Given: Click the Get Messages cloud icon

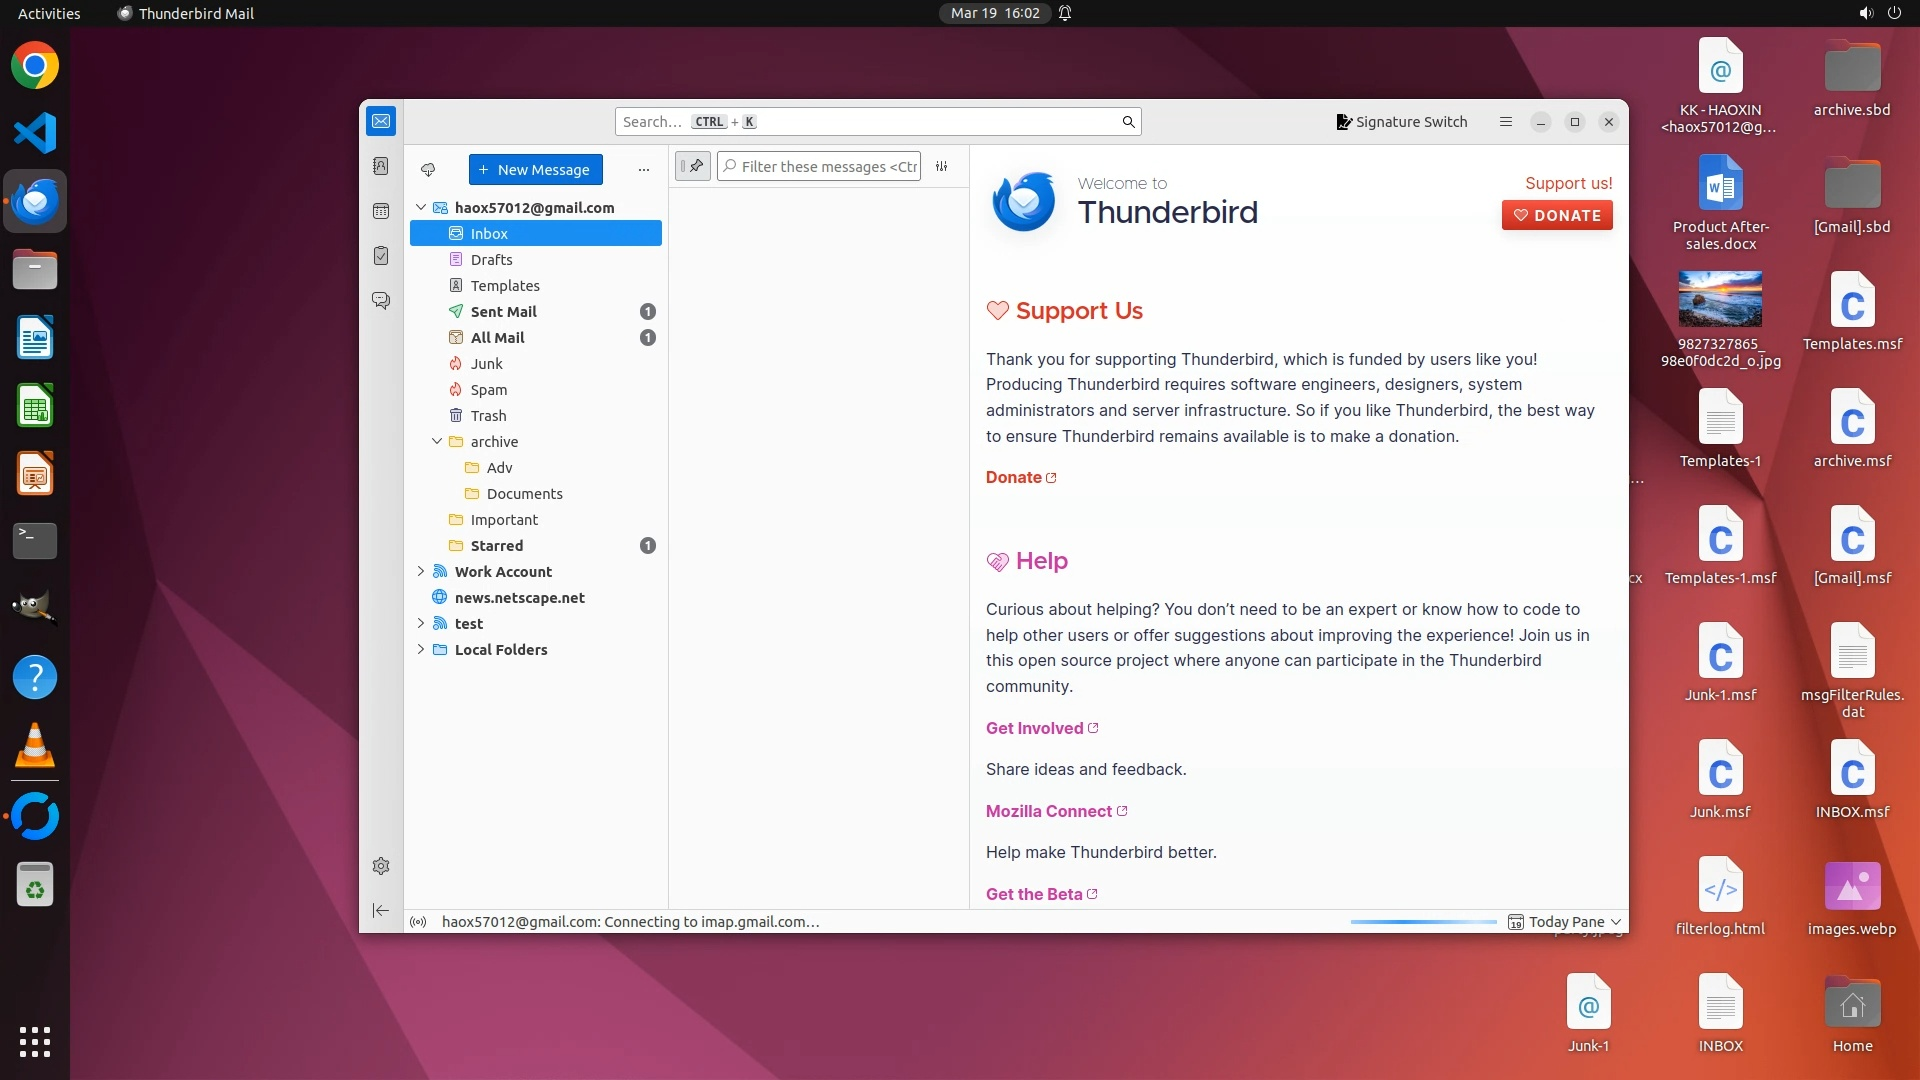Looking at the screenshot, I should (x=428, y=169).
